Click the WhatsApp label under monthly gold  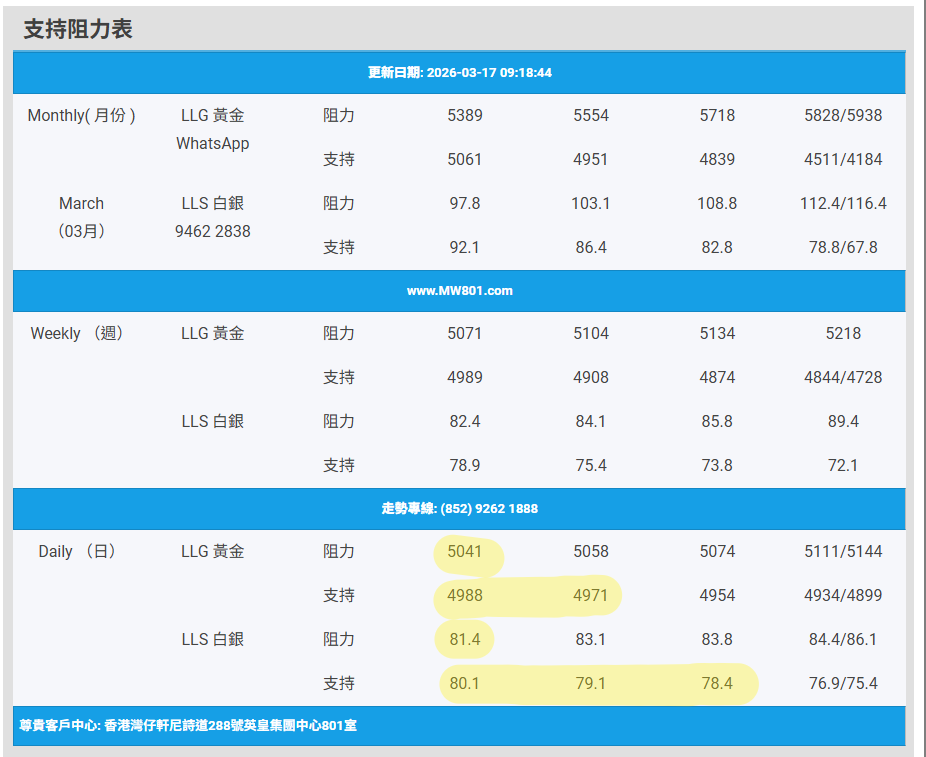(x=212, y=144)
